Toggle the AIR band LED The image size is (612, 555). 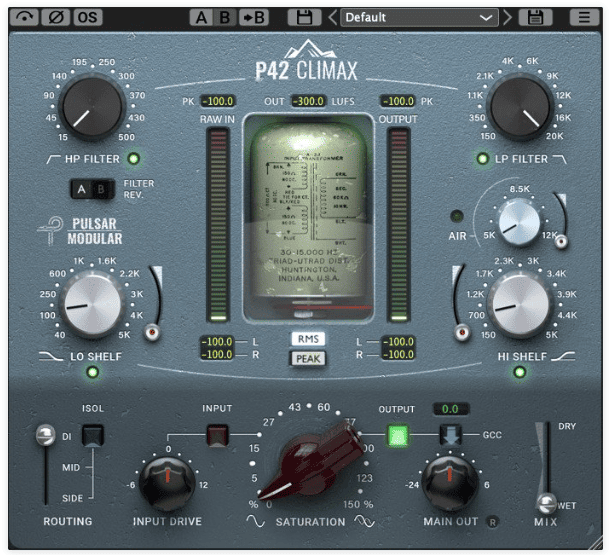click(457, 216)
